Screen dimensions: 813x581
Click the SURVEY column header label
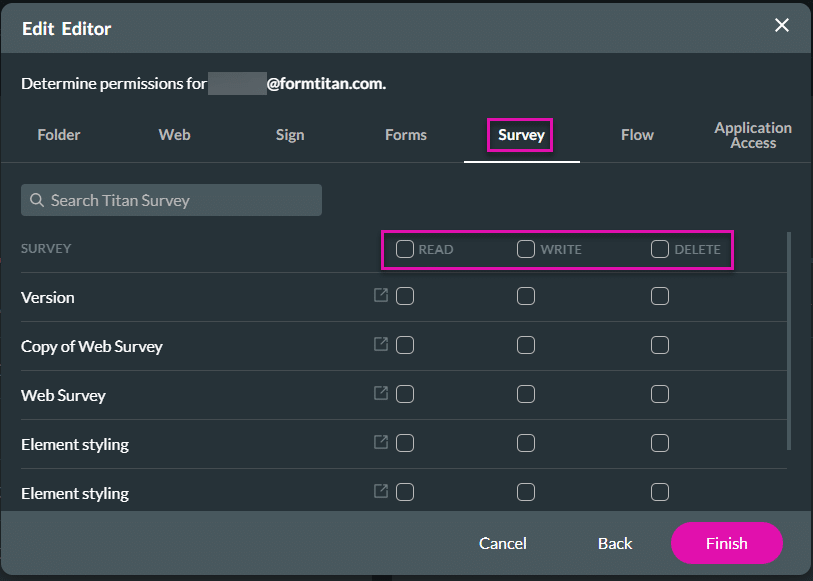pos(45,248)
